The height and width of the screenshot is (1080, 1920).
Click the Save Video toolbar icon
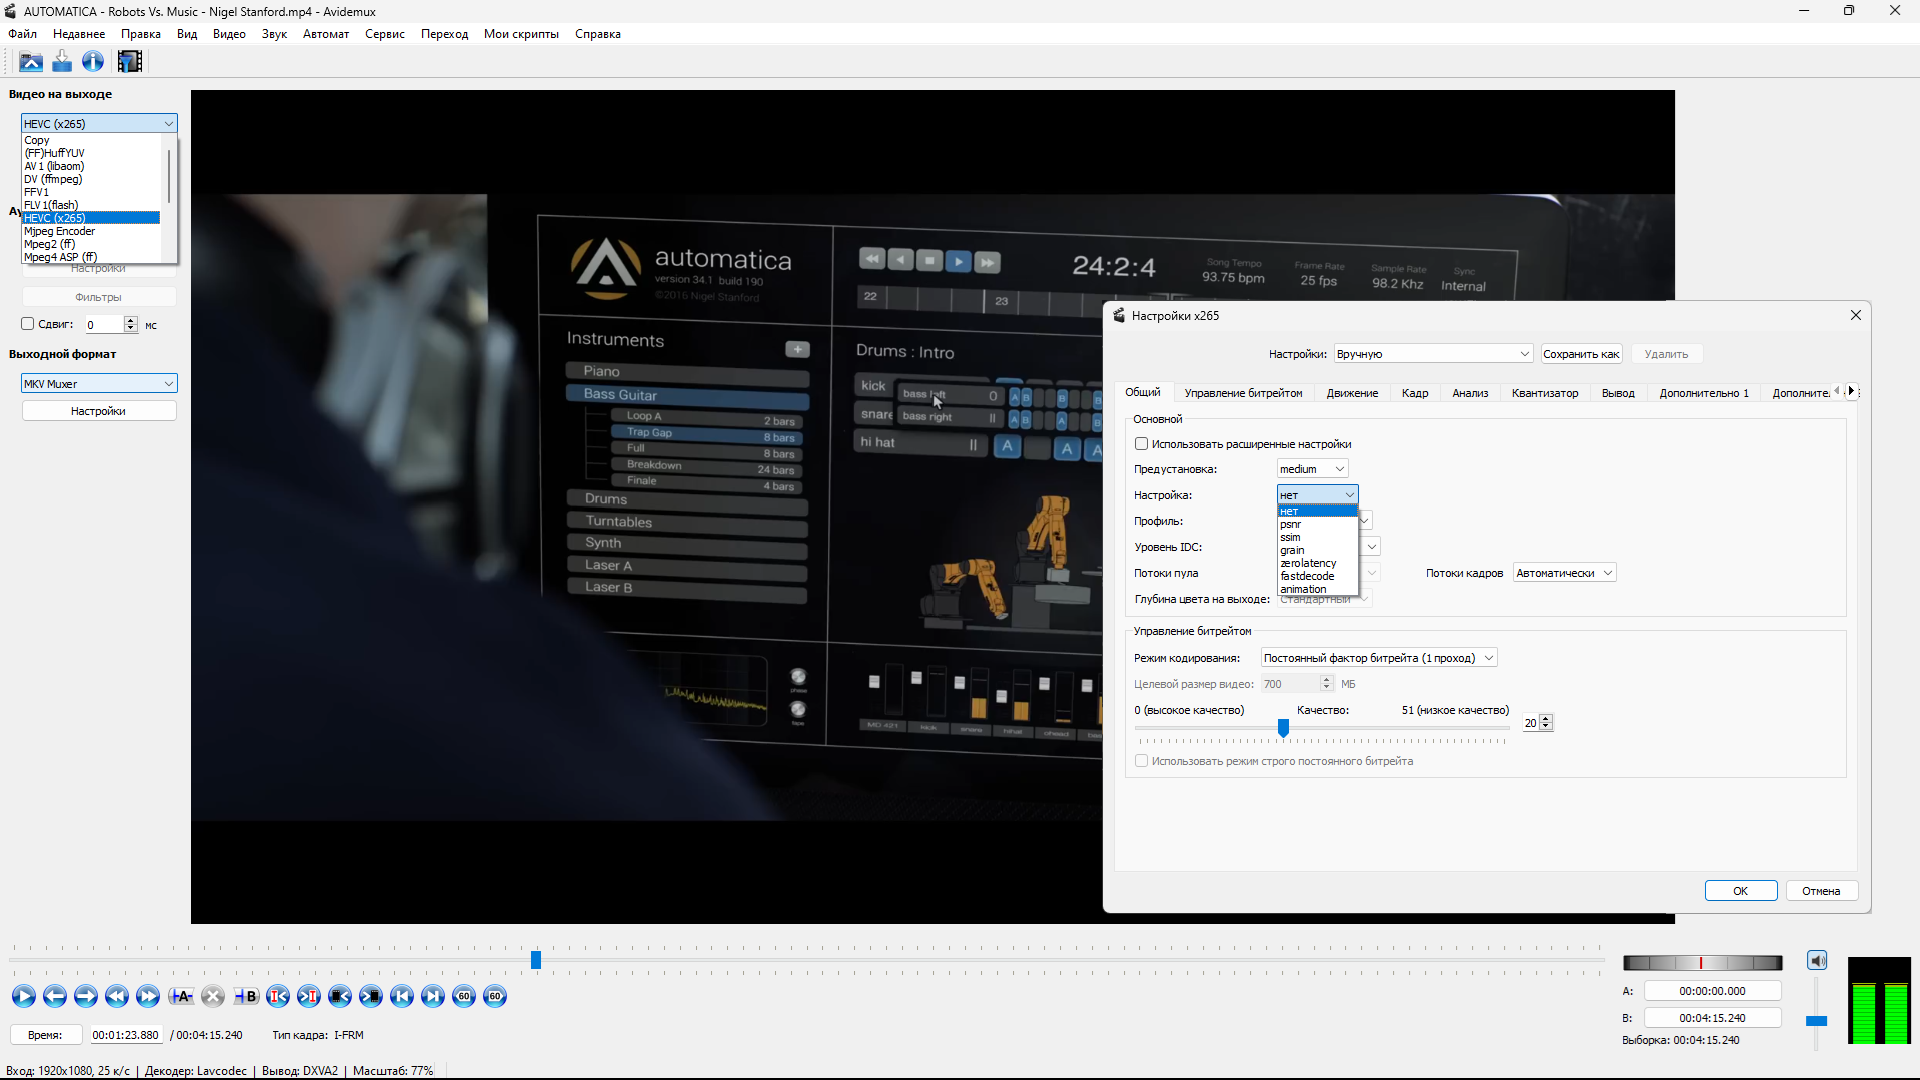(62, 62)
